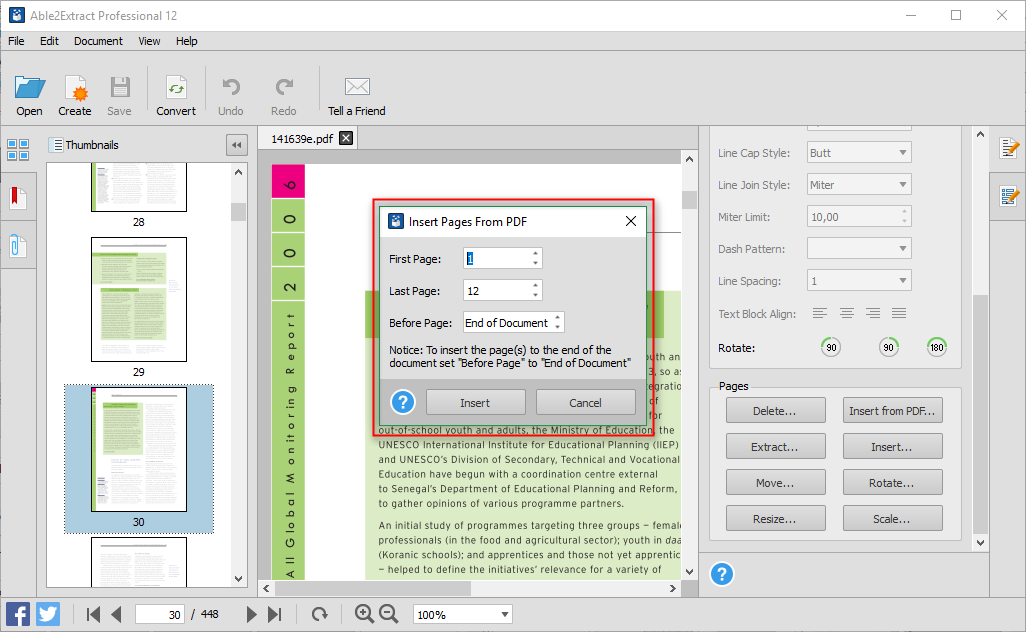Click the Scale... pages button
Image resolution: width=1026 pixels, height=632 pixels.
pyautogui.click(x=893, y=518)
